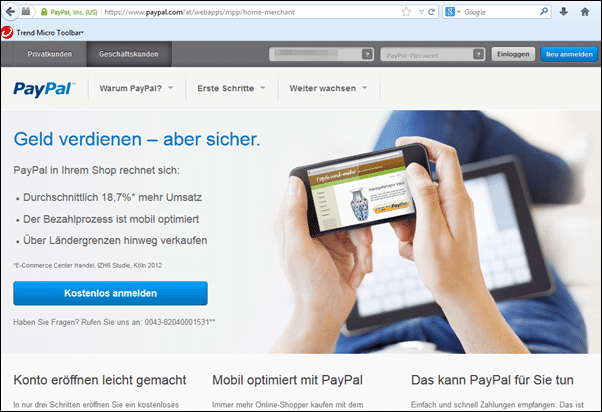Click 'Das kann PayPal für Sie tun' heading
The image size is (602, 412).
coord(492,380)
